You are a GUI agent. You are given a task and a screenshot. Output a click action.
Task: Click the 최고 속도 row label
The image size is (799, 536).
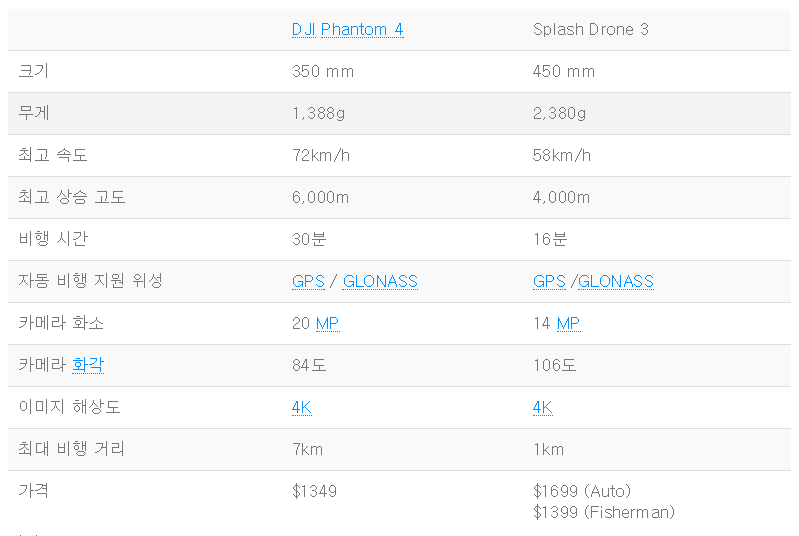(x=53, y=155)
